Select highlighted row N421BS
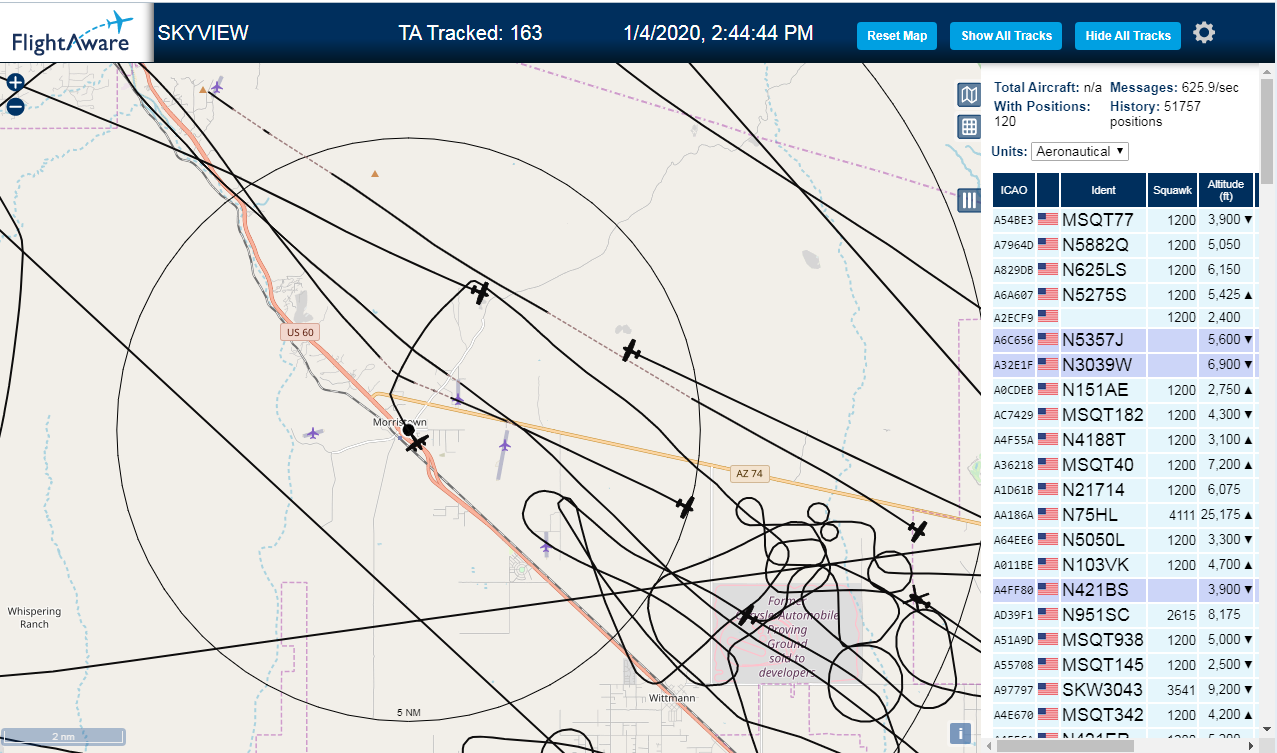The height and width of the screenshot is (753, 1277). pyautogui.click(x=1124, y=590)
